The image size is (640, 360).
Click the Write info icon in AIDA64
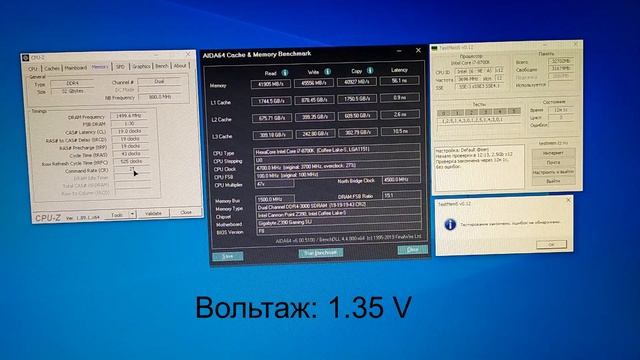[x=327, y=71]
